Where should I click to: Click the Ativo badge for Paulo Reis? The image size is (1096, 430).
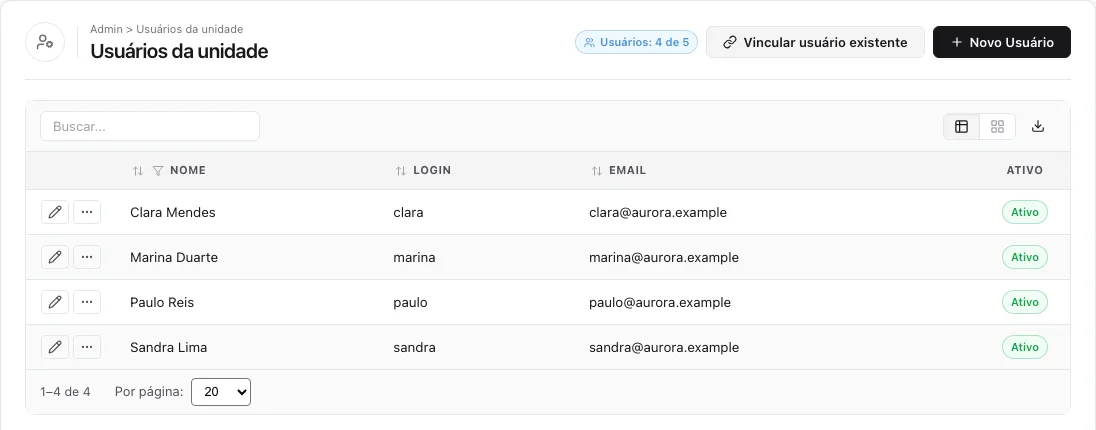1025,302
